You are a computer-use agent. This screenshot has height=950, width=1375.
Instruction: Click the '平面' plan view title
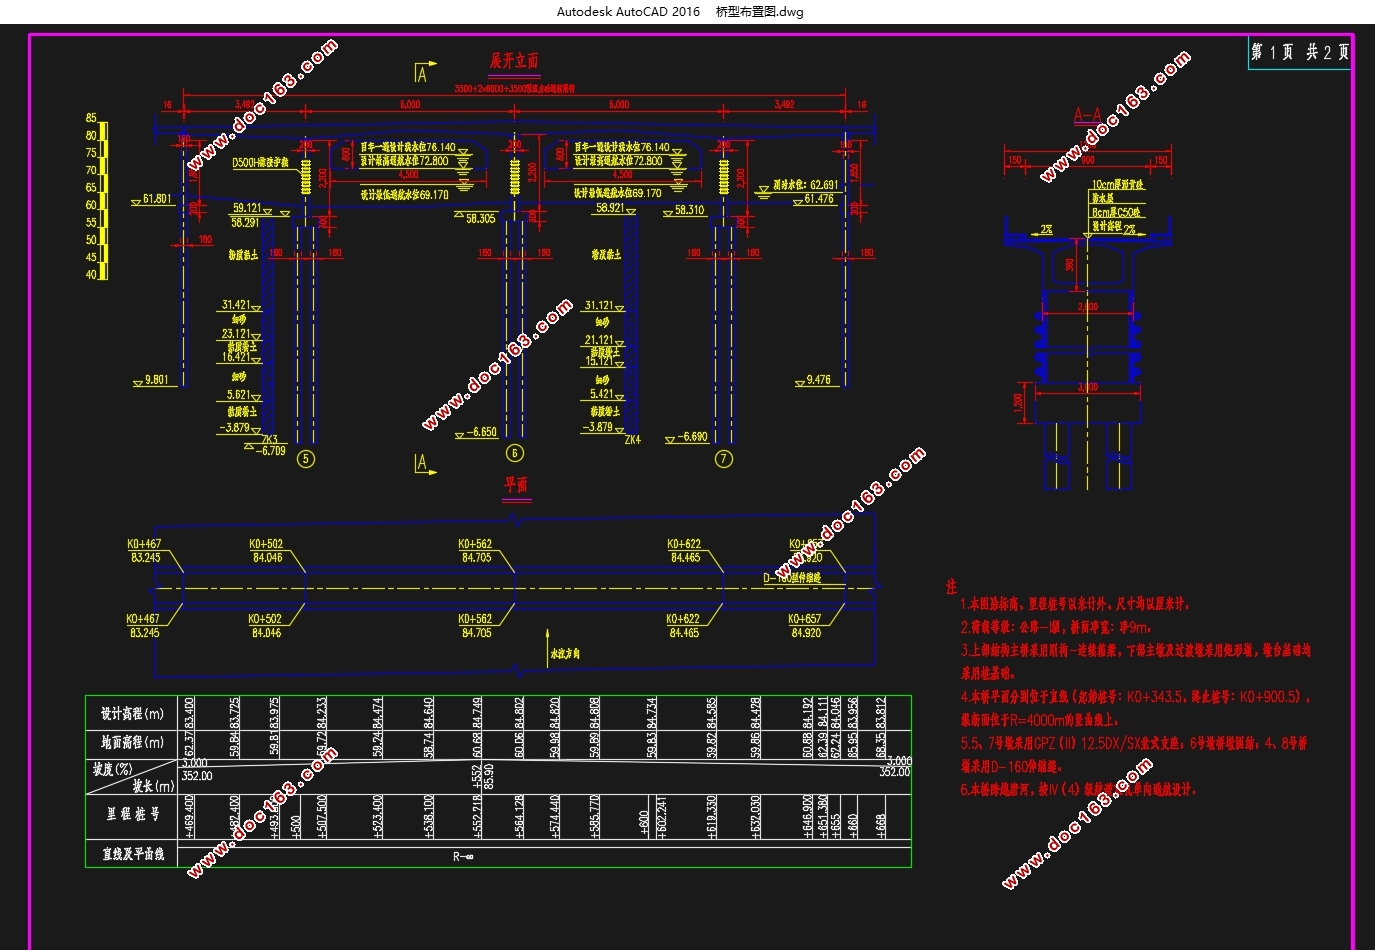516,485
